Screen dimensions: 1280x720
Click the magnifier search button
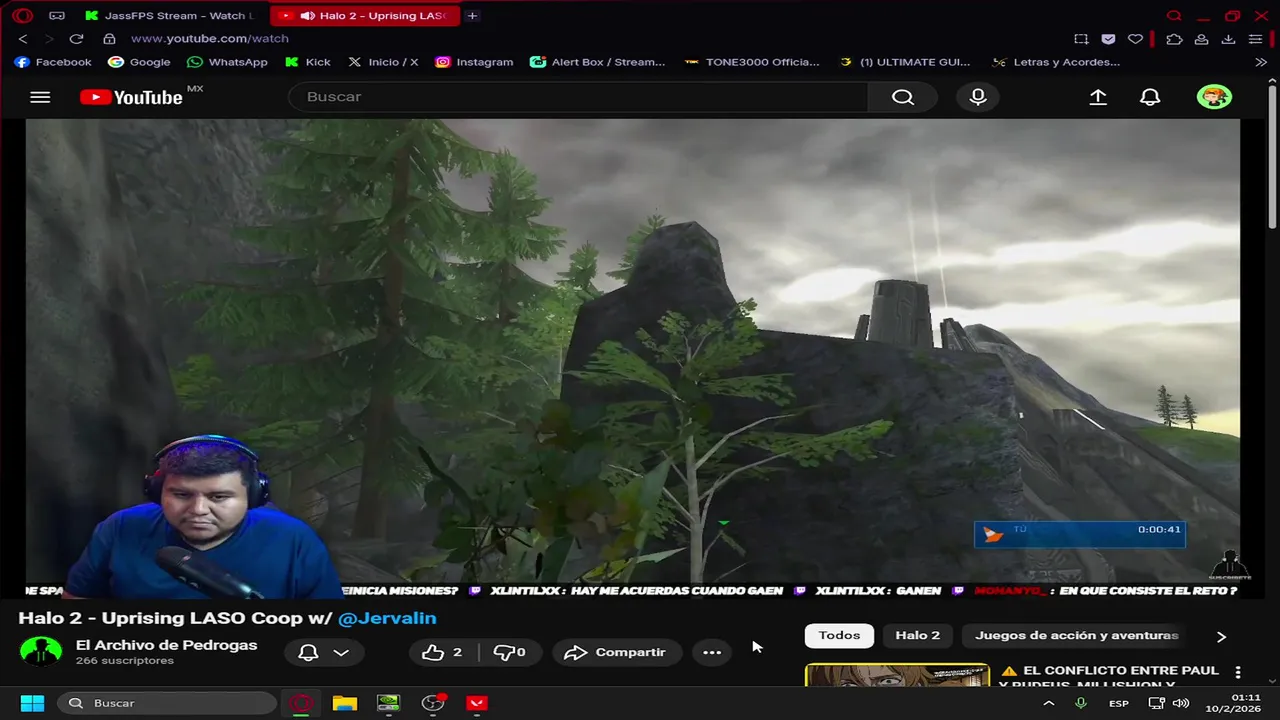click(x=903, y=97)
